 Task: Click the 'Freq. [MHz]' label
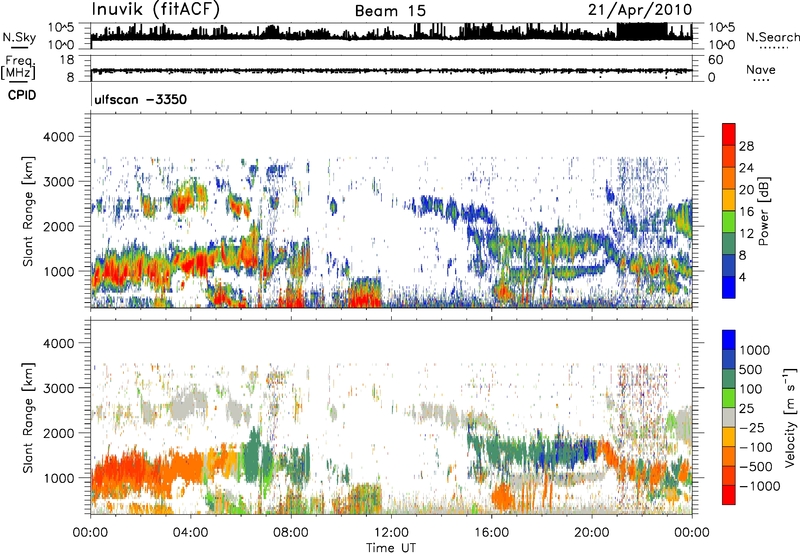click(19, 68)
